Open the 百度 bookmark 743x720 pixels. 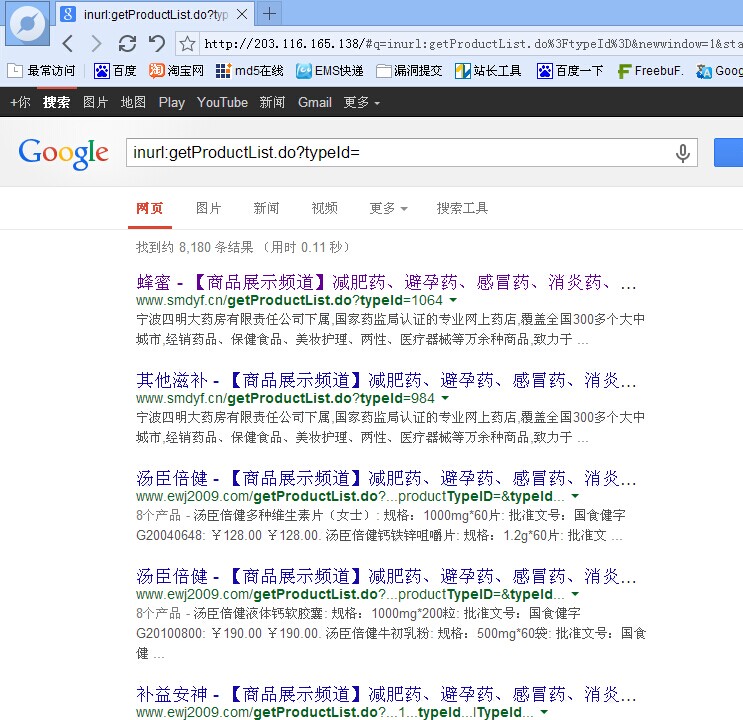tap(115, 71)
